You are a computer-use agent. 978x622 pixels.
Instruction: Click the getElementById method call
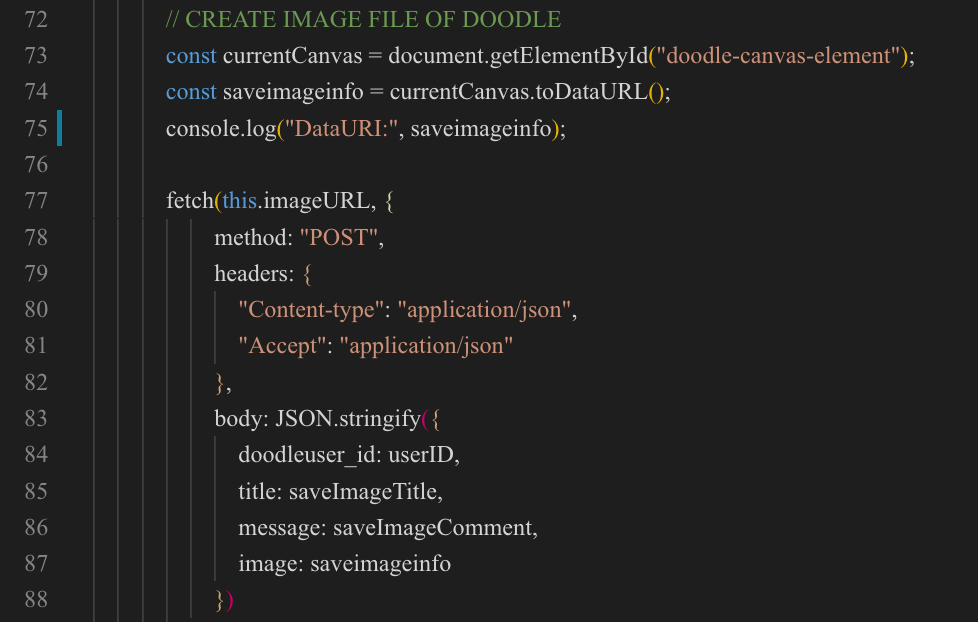[x=569, y=56]
